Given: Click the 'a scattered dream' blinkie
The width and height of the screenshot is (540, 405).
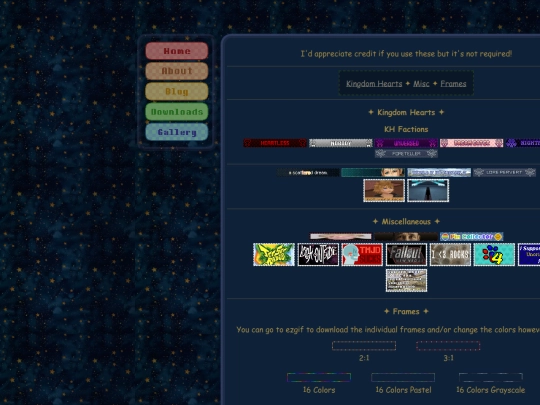Looking at the screenshot, I should pyautogui.click(x=308, y=173).
